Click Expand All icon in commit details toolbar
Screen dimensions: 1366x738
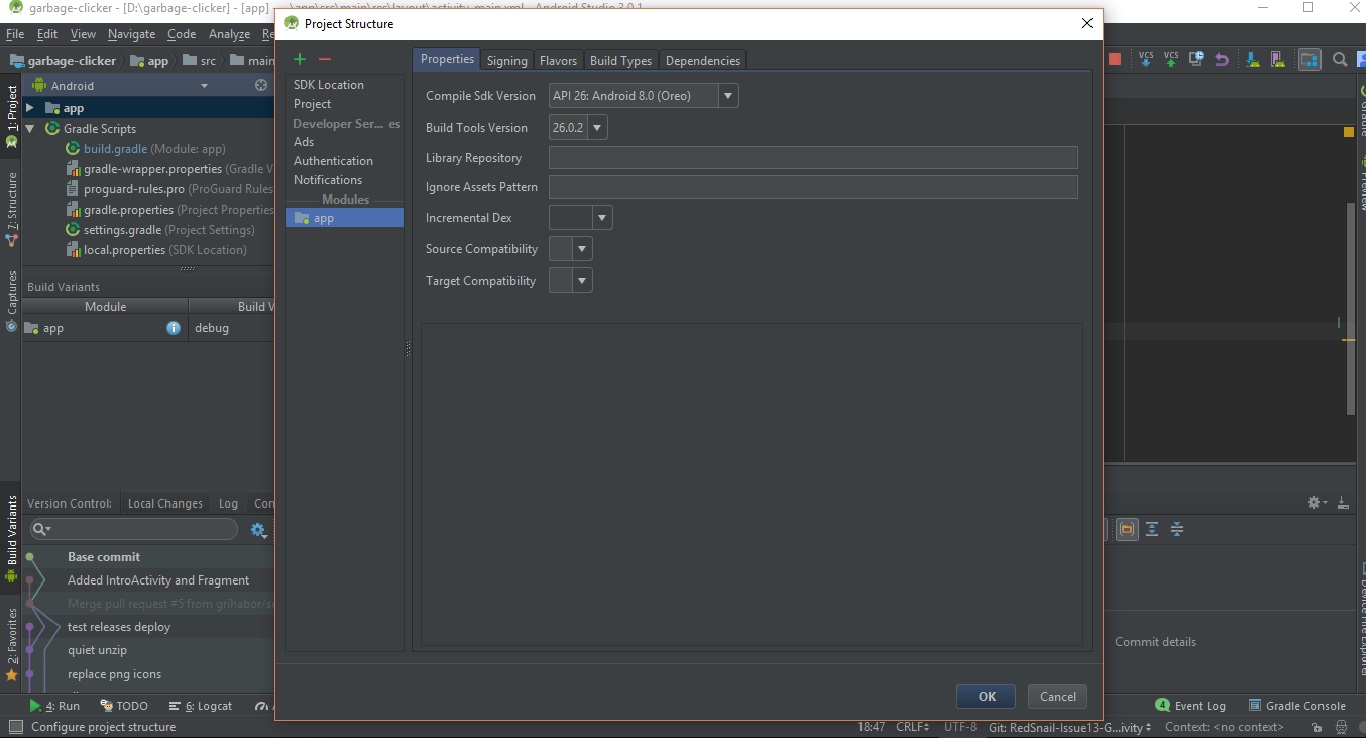(x=1152, y=529)
